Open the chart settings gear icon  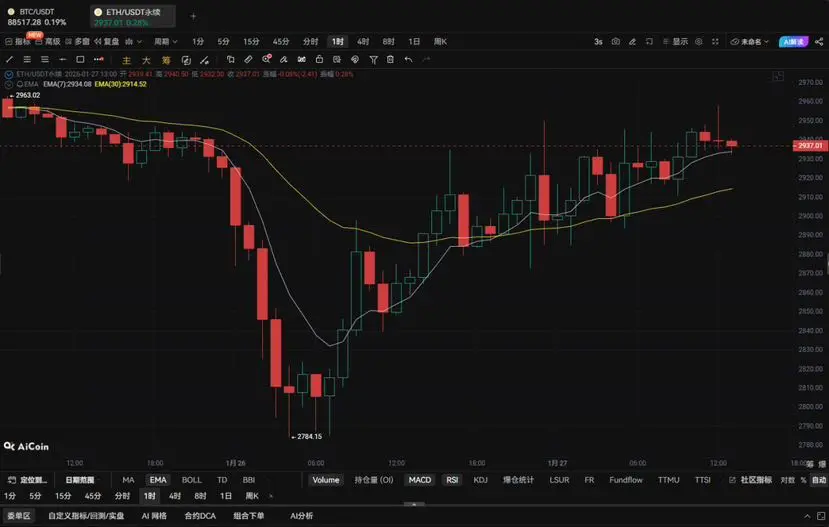[x=698, y=41]
